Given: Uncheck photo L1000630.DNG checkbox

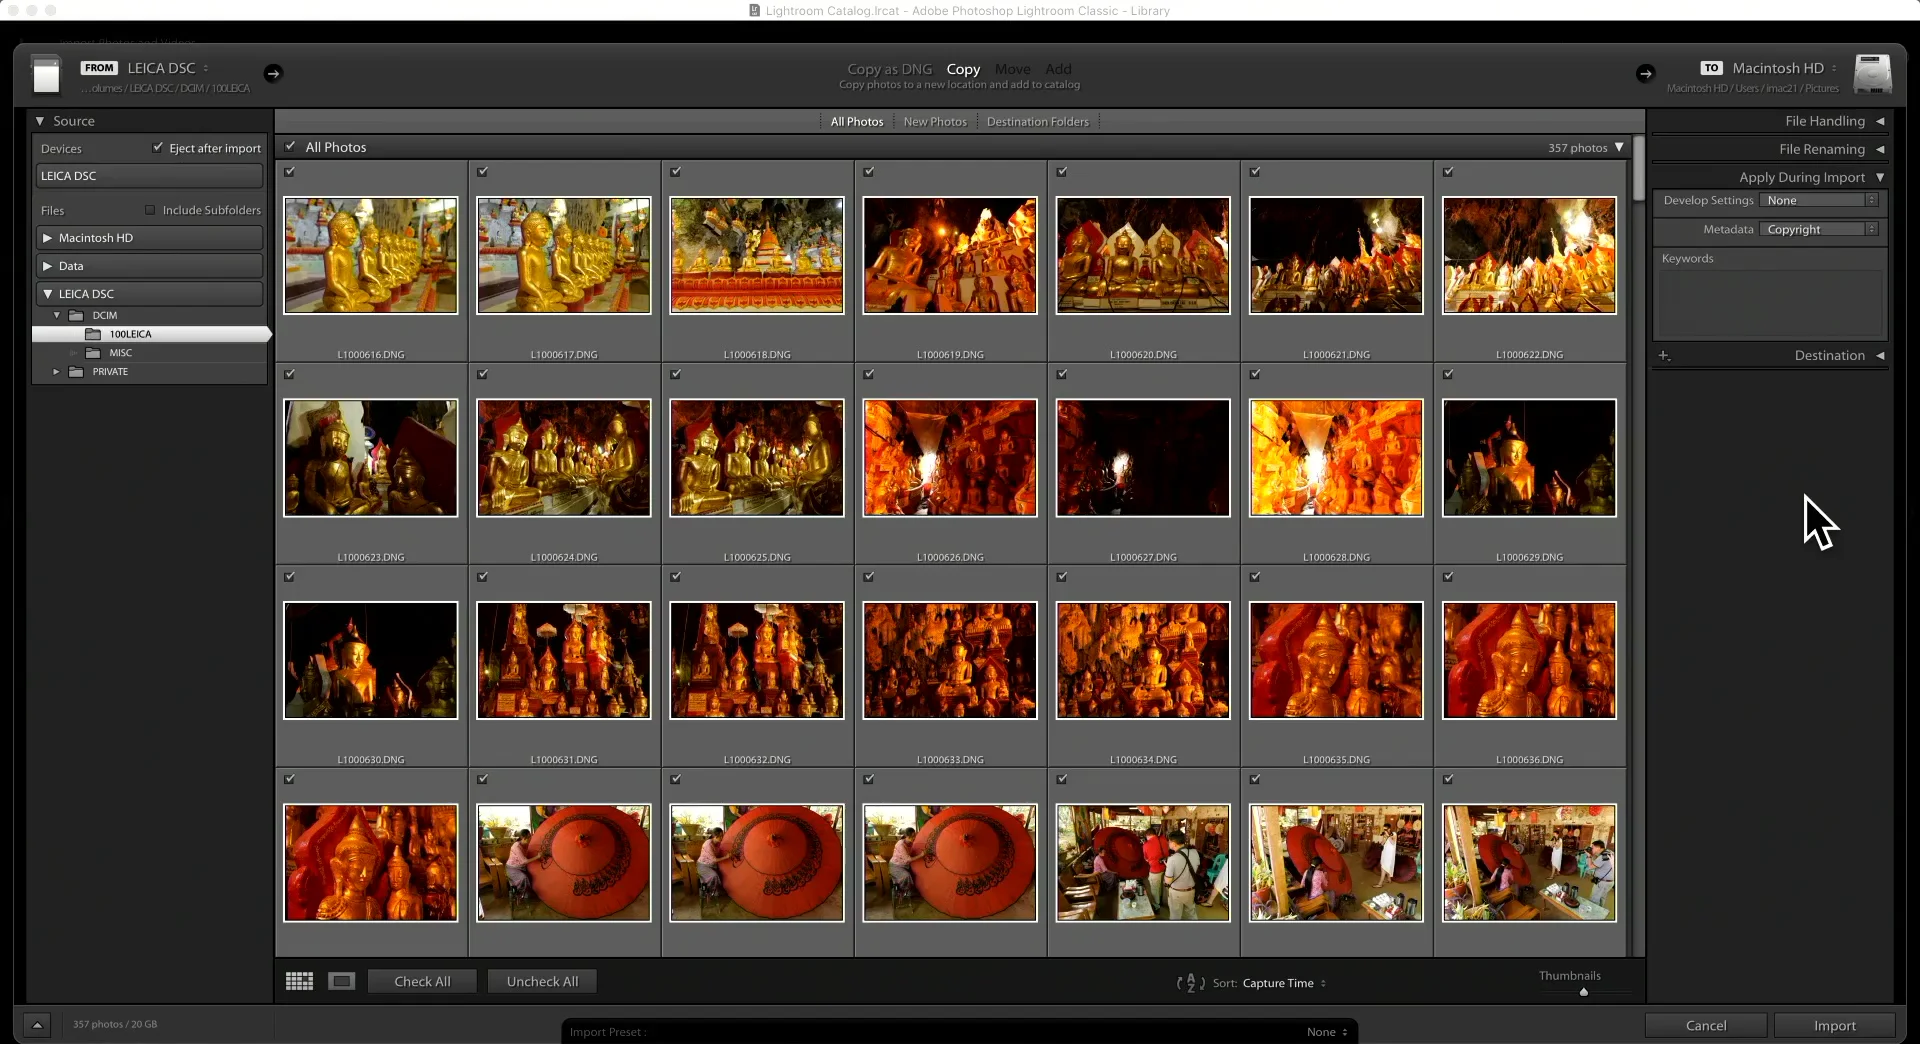Looking at the screenshot, I should coord(289,577).
